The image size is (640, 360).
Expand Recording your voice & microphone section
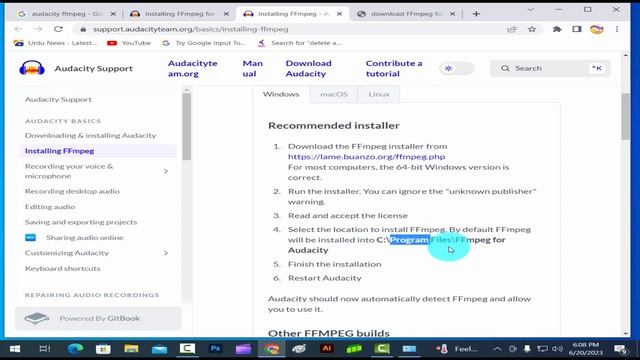pos(166,171)
